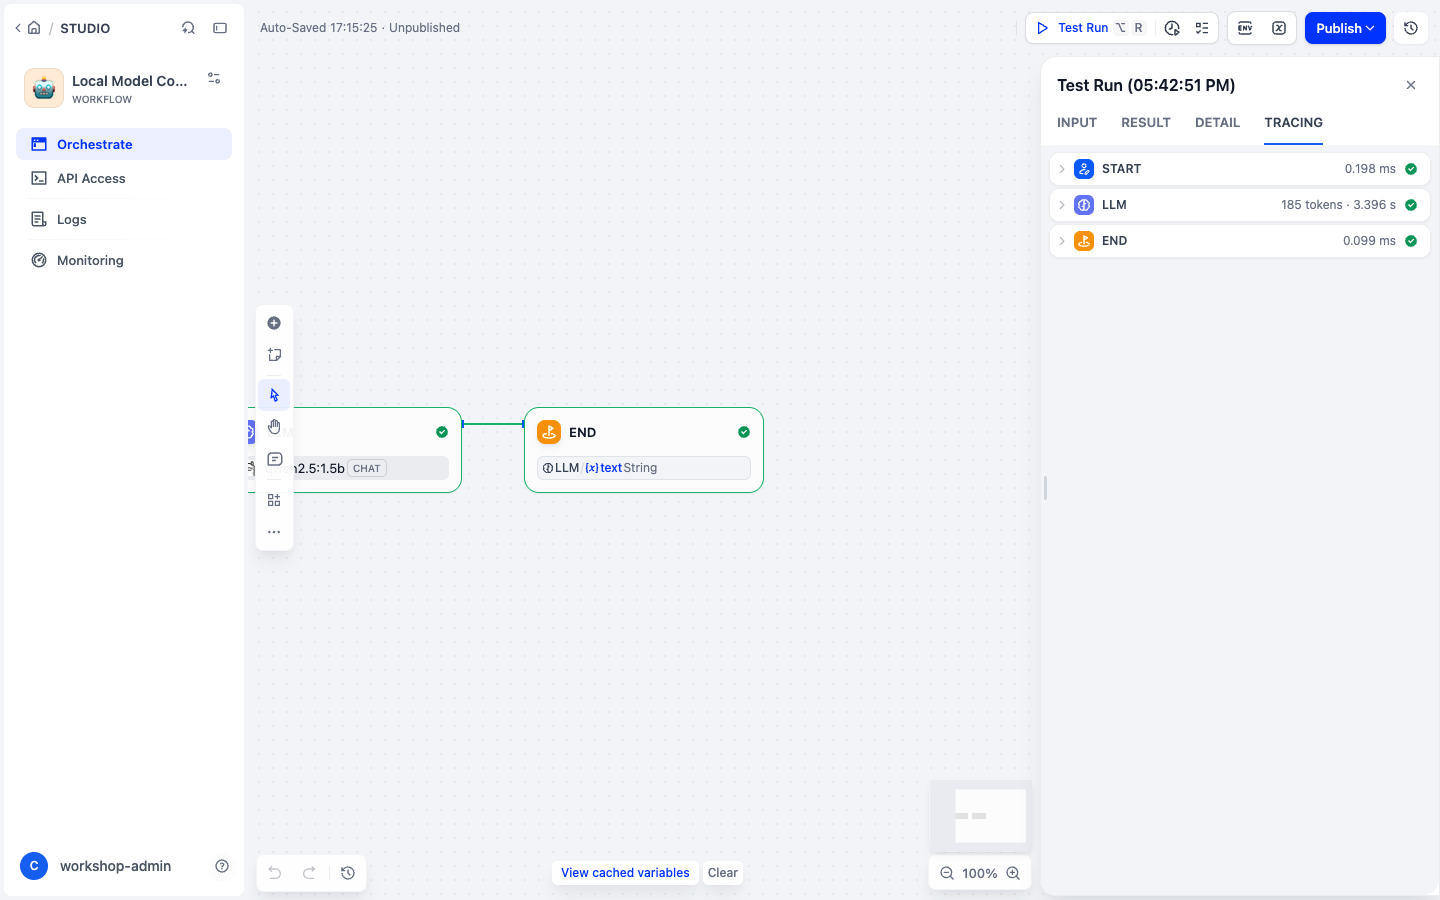Screen dimensions: 1440x900
Task: Open the robot app icon for Local Model
Action: click(x=44, y=88)
